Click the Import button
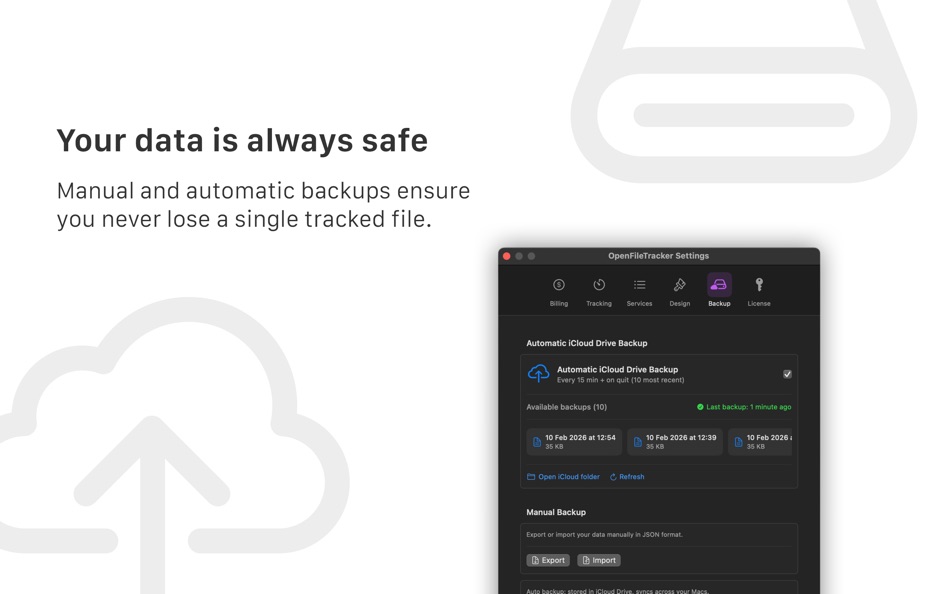The image size is (950, 594). (598, 560)
